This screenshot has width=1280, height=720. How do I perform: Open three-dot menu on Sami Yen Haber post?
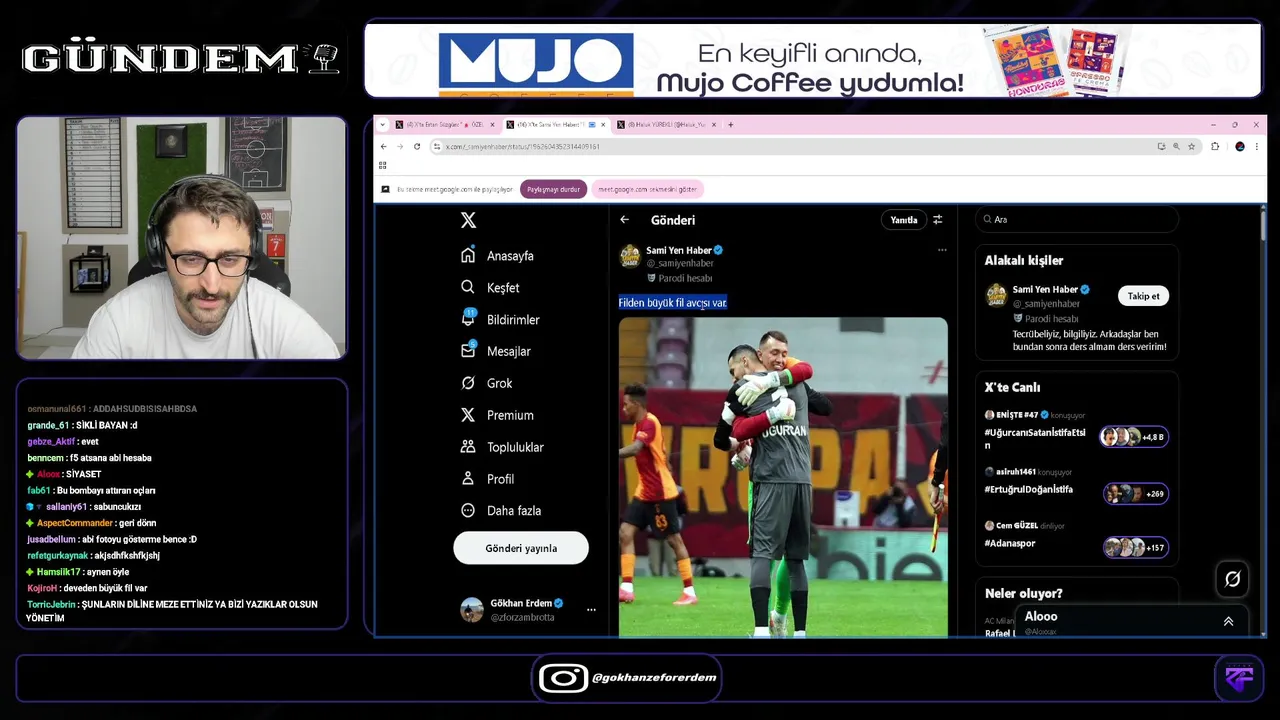click(942, 250)
